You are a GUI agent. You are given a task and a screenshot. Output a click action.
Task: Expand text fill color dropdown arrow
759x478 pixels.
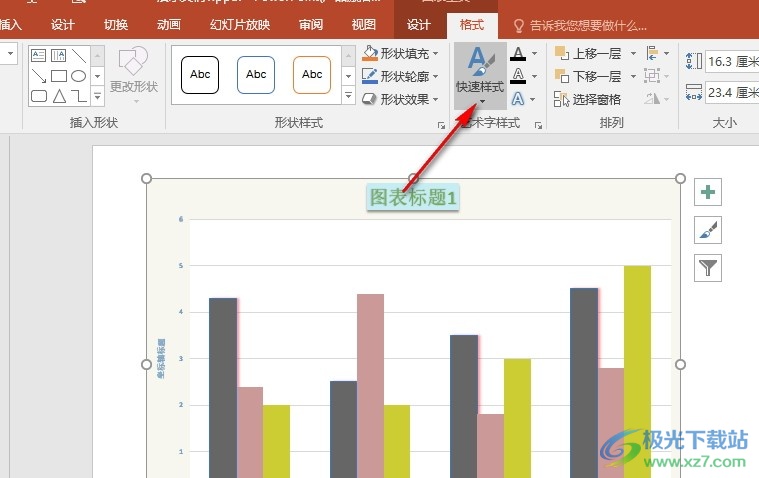534,53
